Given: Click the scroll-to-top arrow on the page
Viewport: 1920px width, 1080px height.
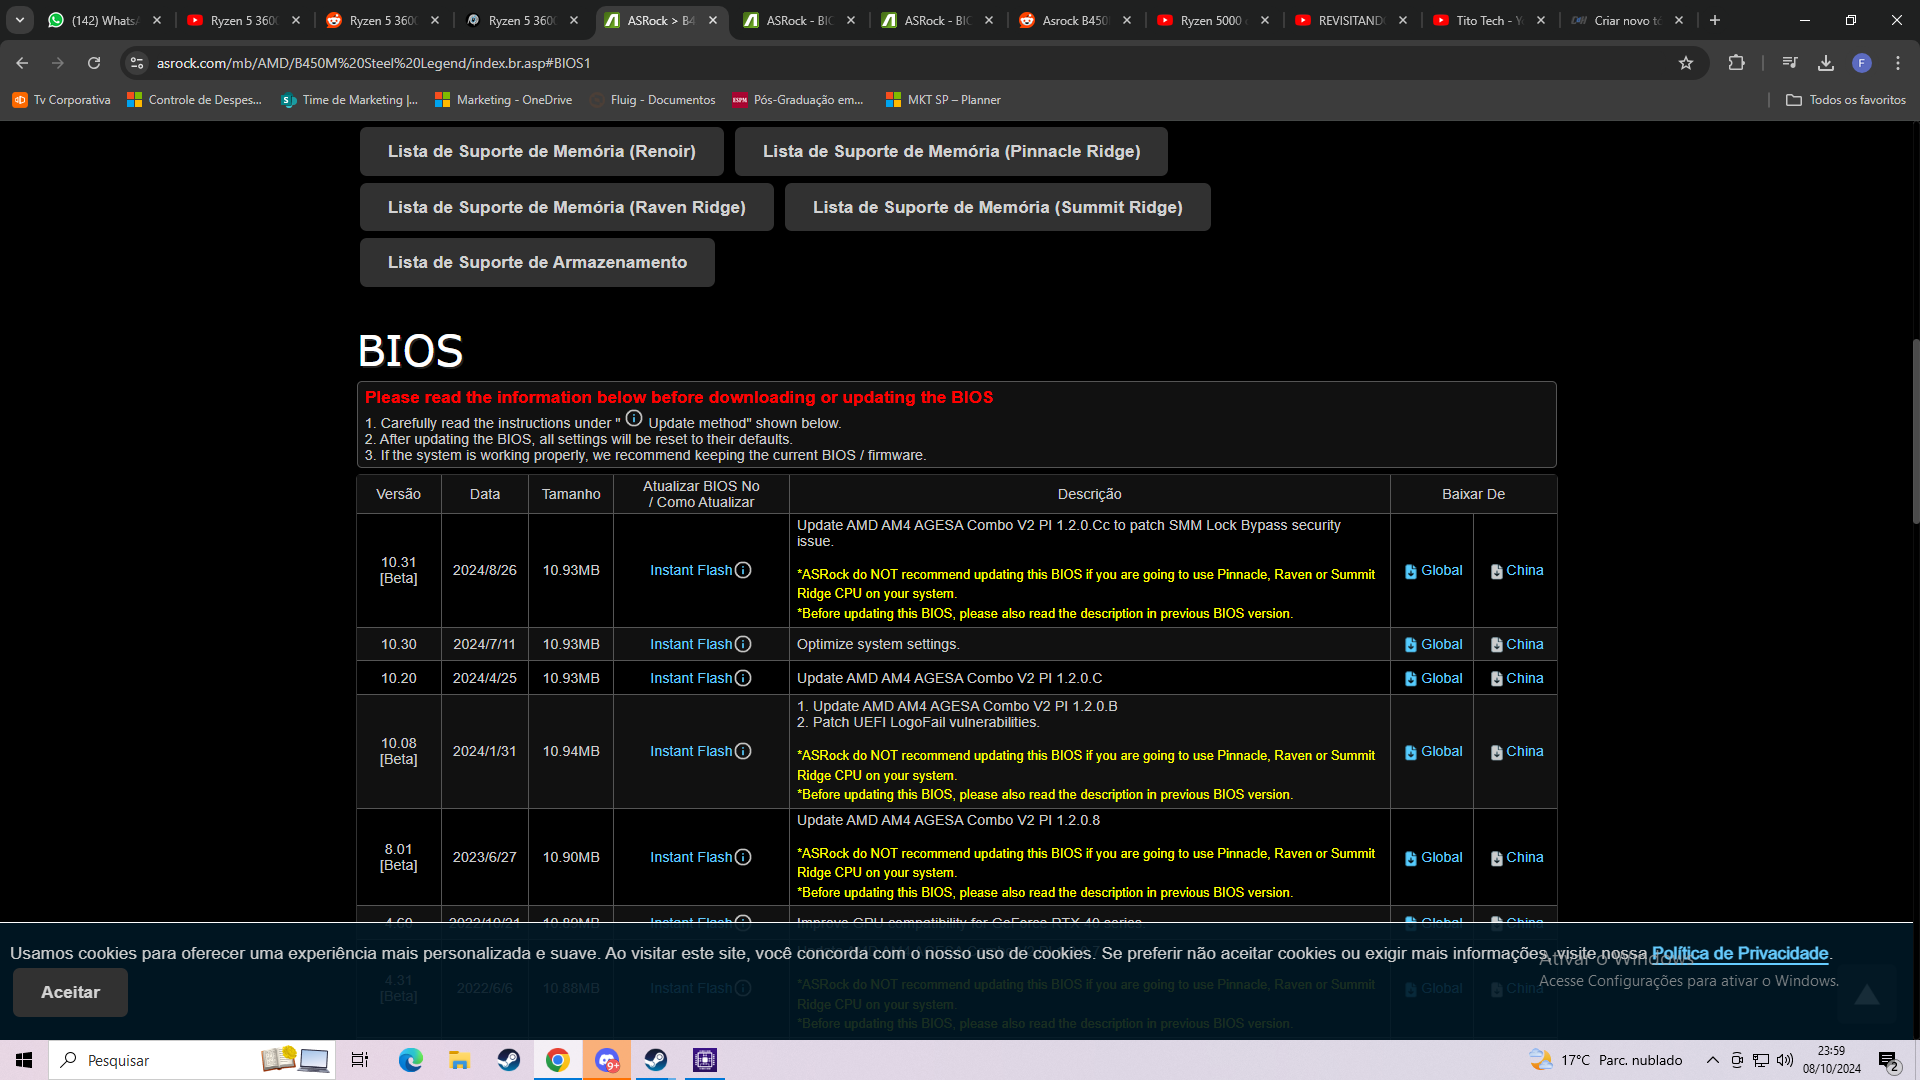Looking at the screenshot, I should (1866, 994).
